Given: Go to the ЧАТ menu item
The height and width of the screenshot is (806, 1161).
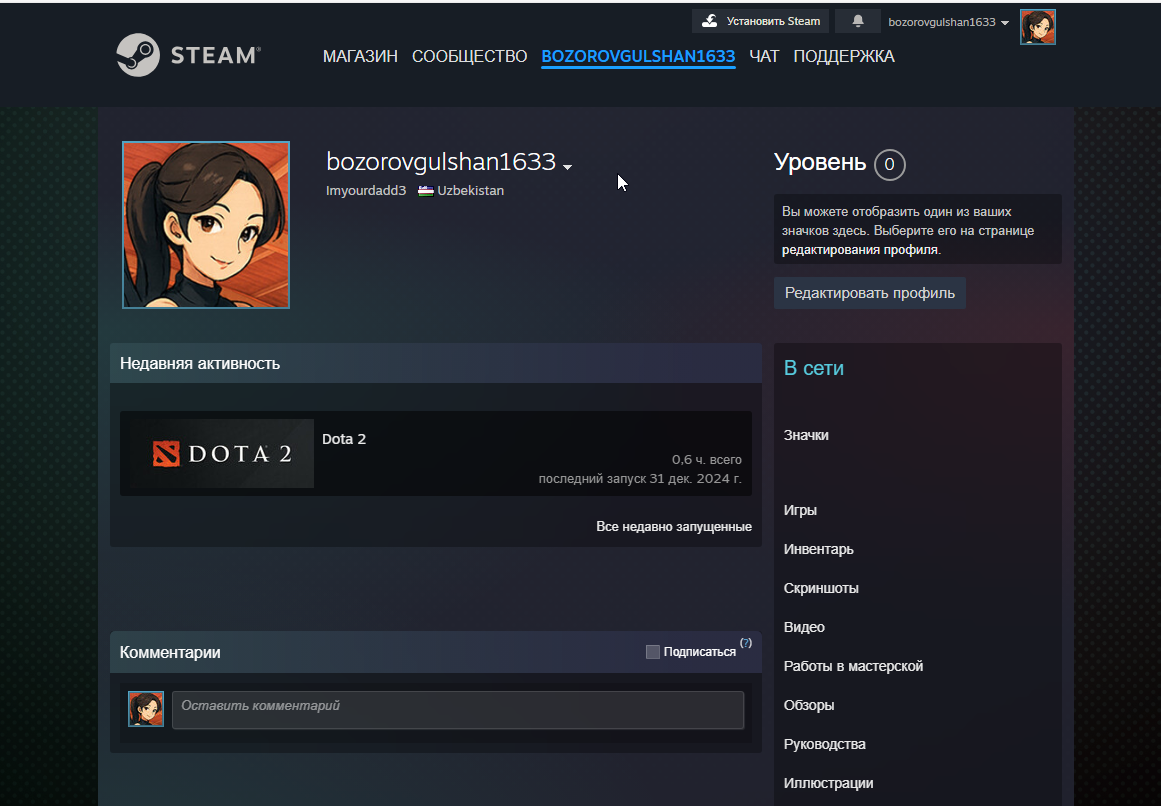Looking at the screenshot, I should pos(764,56).
